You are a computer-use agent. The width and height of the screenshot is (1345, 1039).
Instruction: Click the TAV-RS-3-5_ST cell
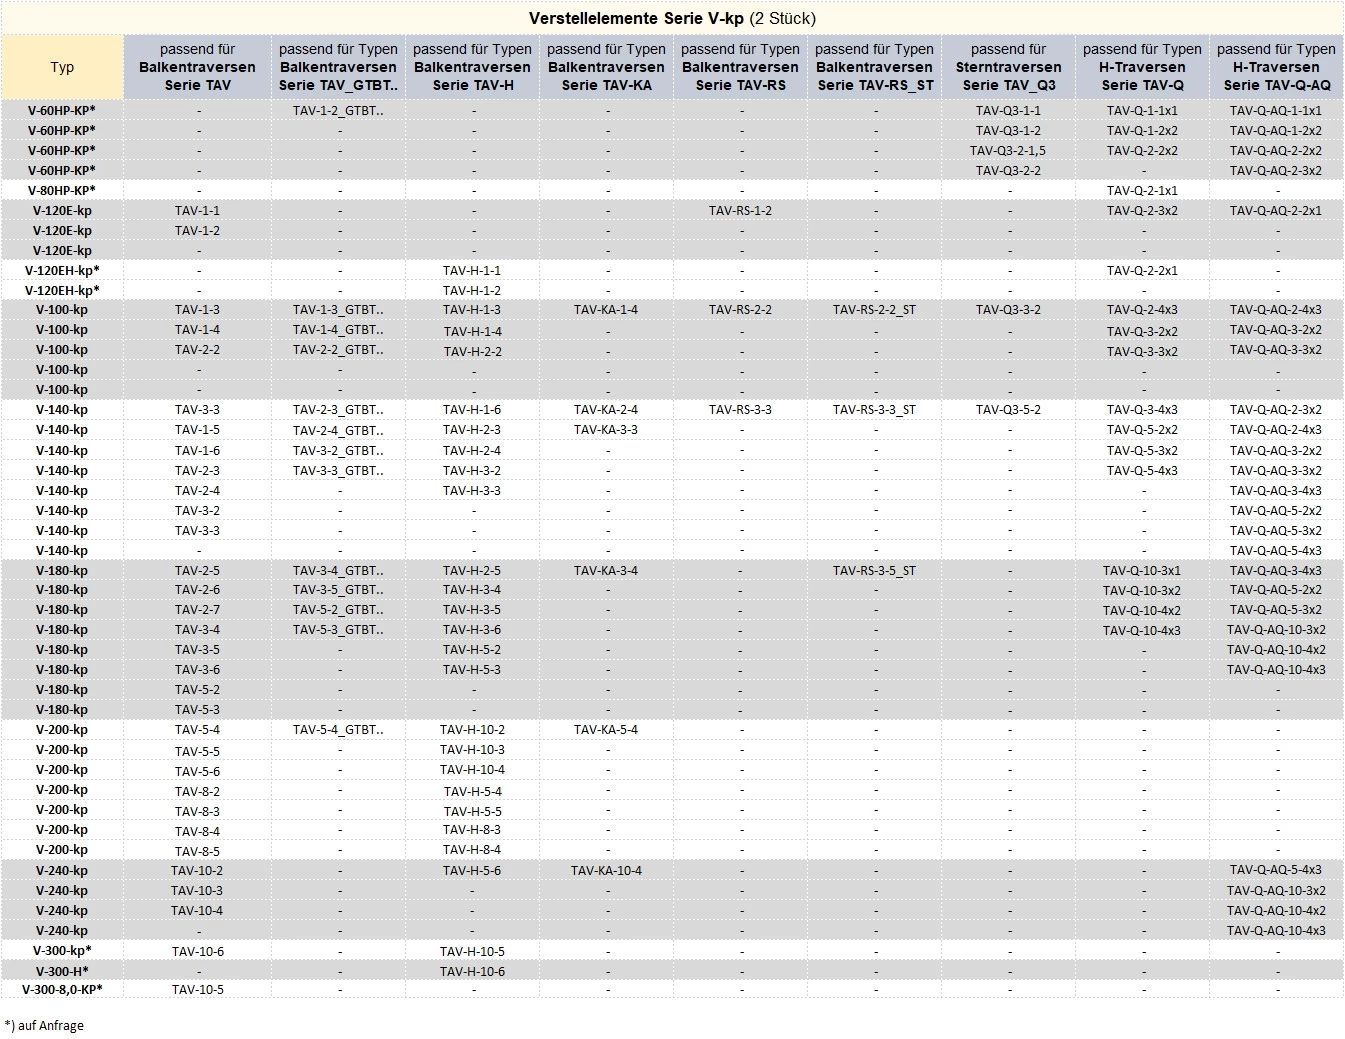click(874, 570)
